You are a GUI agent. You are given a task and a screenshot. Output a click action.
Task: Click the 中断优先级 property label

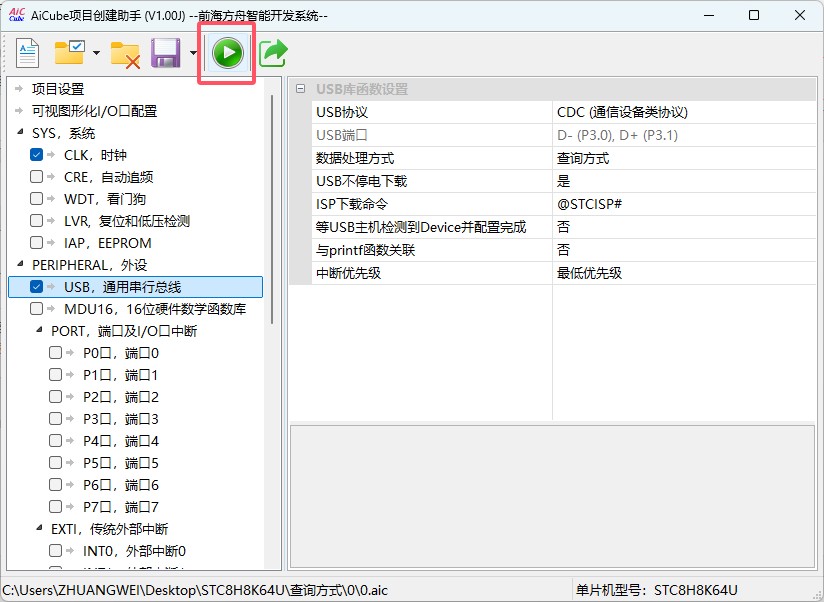[x=348, y=273]
